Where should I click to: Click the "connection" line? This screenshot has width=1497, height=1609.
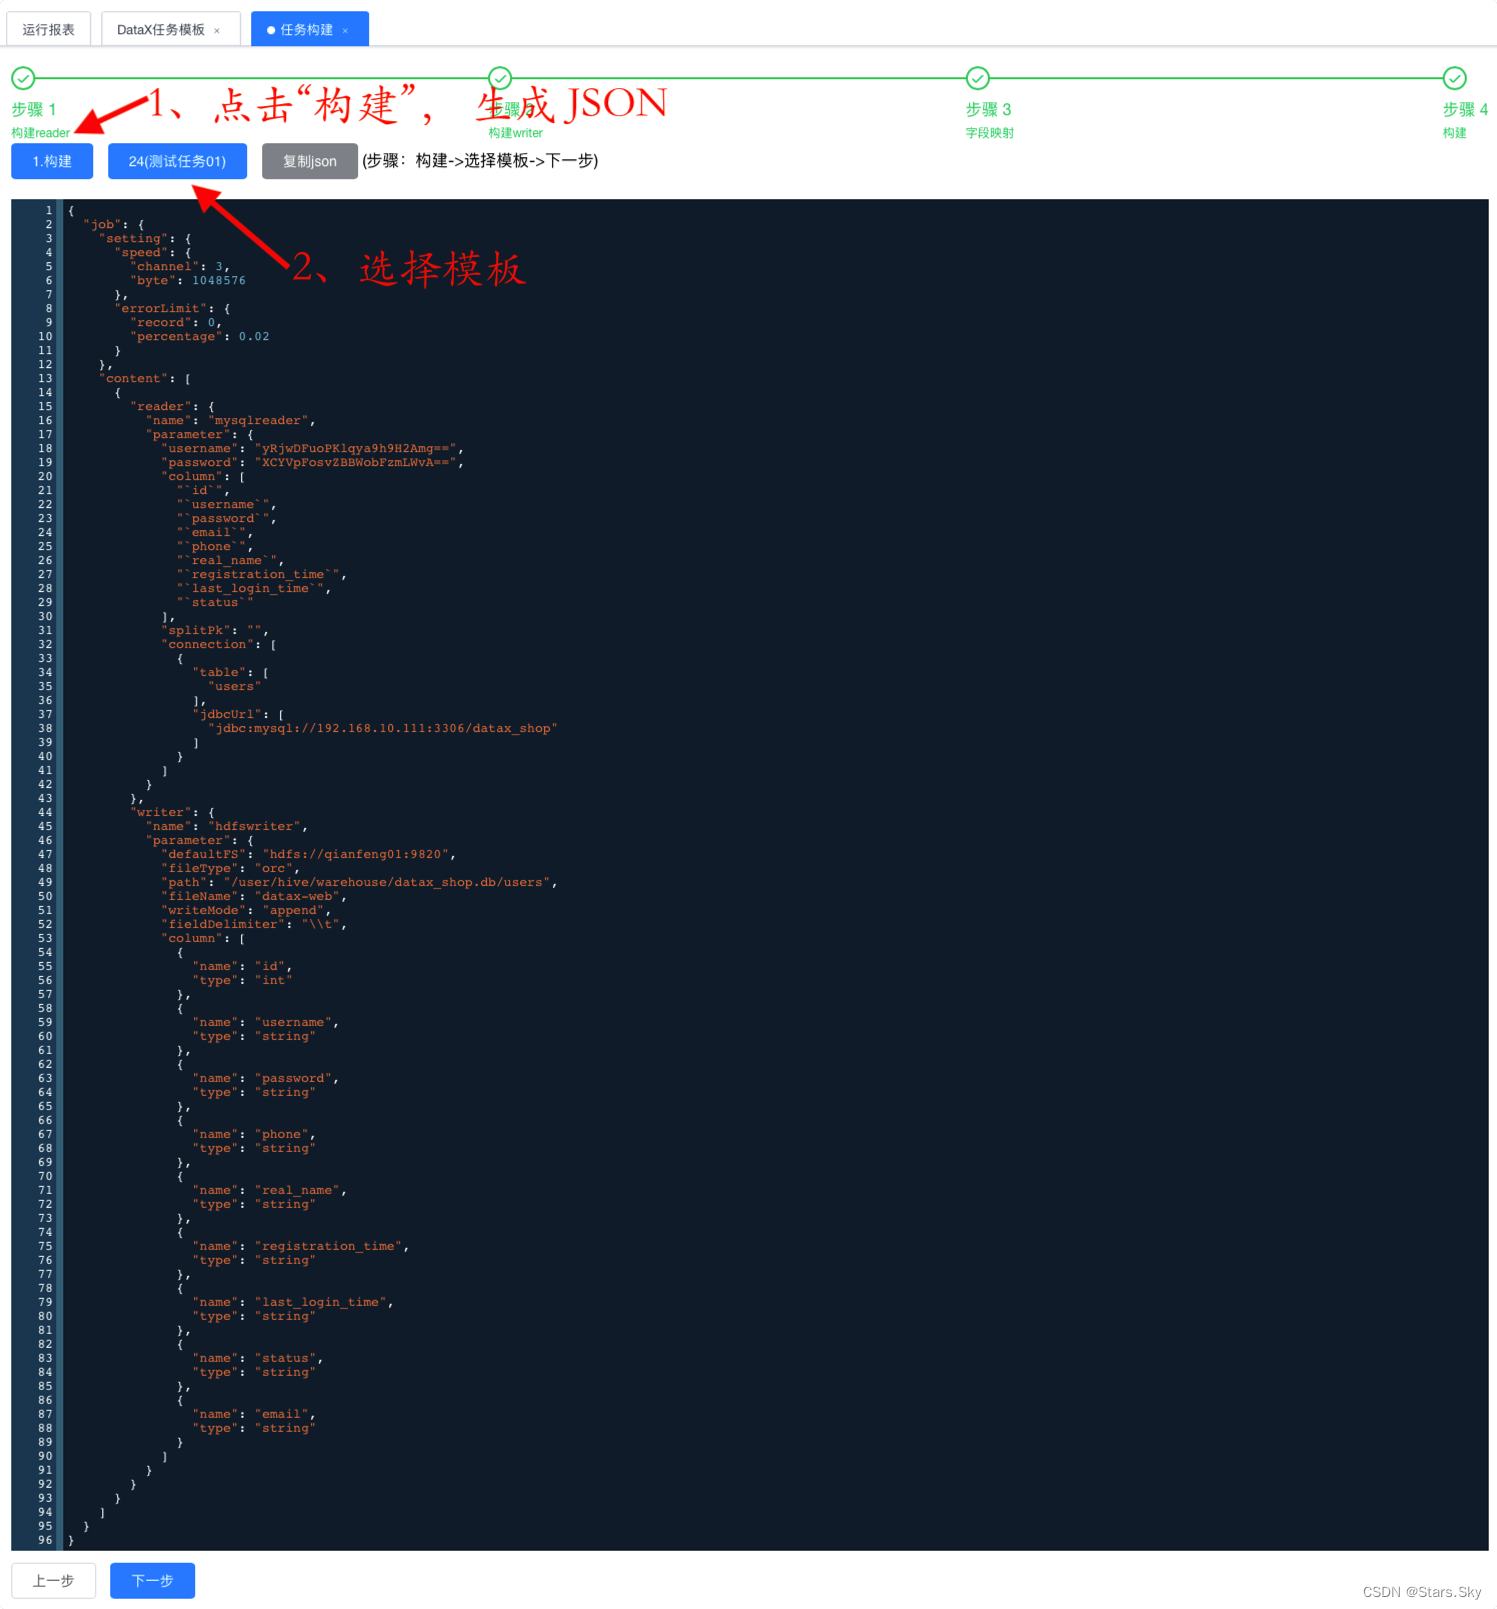219,644
